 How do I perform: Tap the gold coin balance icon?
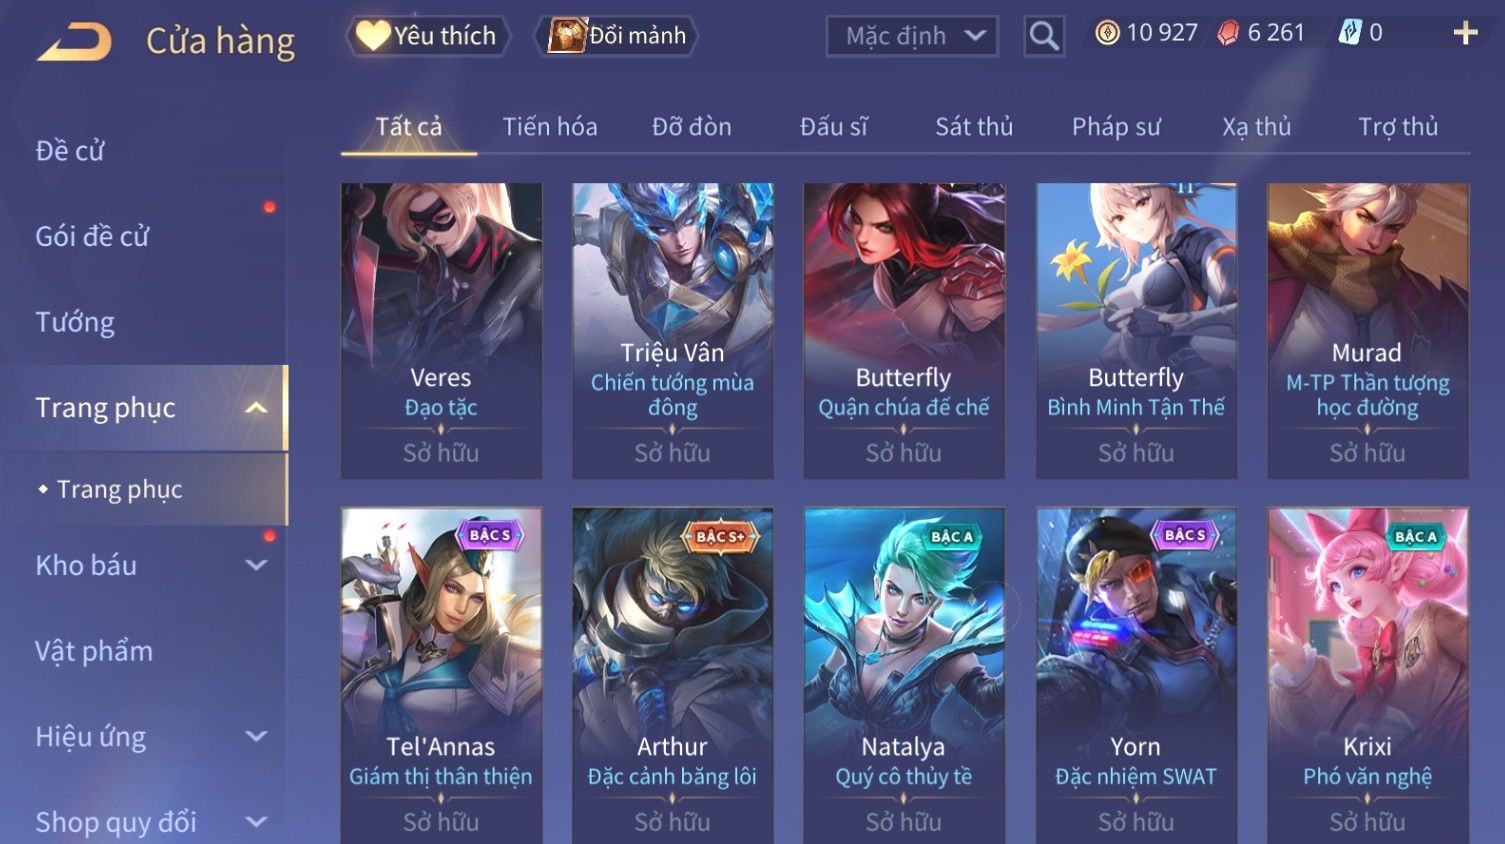(1107, 33)
